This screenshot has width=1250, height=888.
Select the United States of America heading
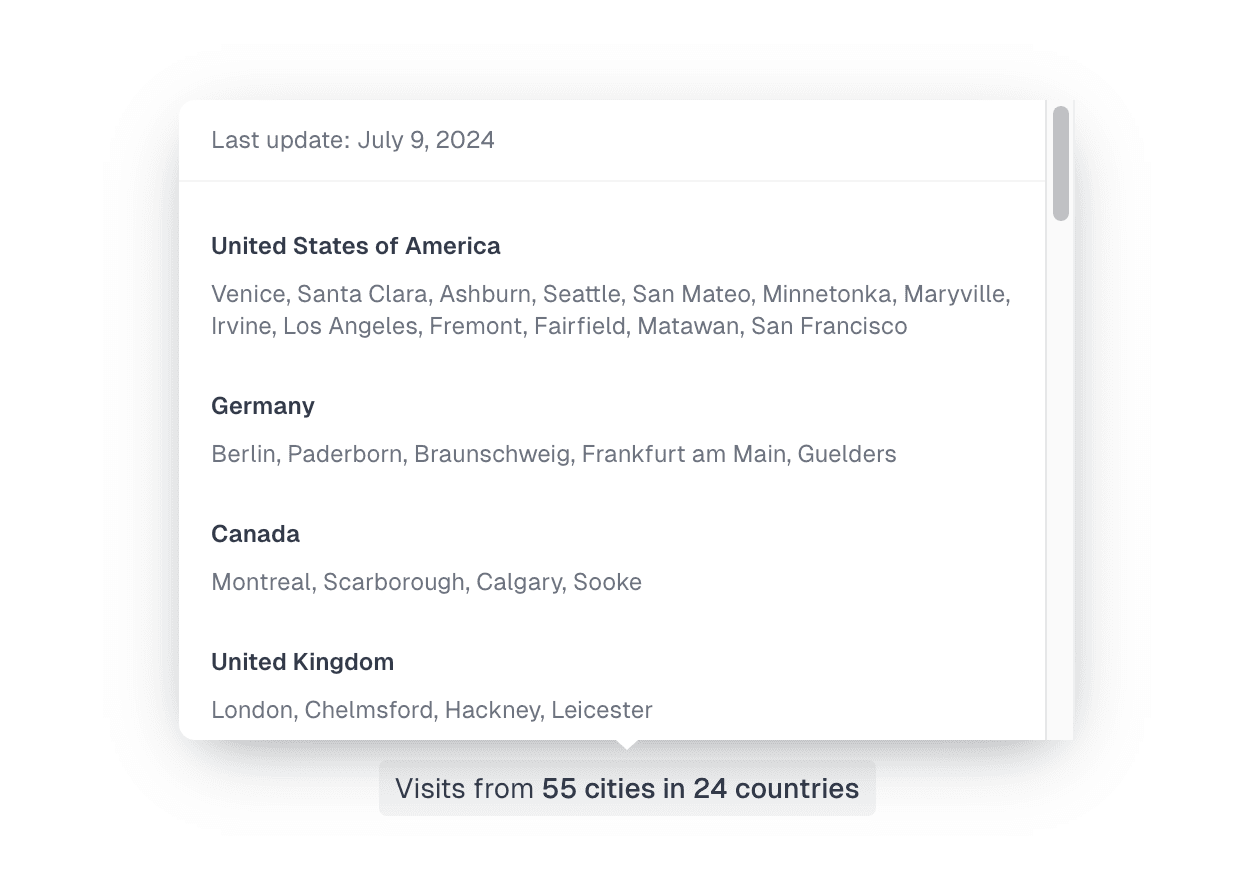(356, 246)
